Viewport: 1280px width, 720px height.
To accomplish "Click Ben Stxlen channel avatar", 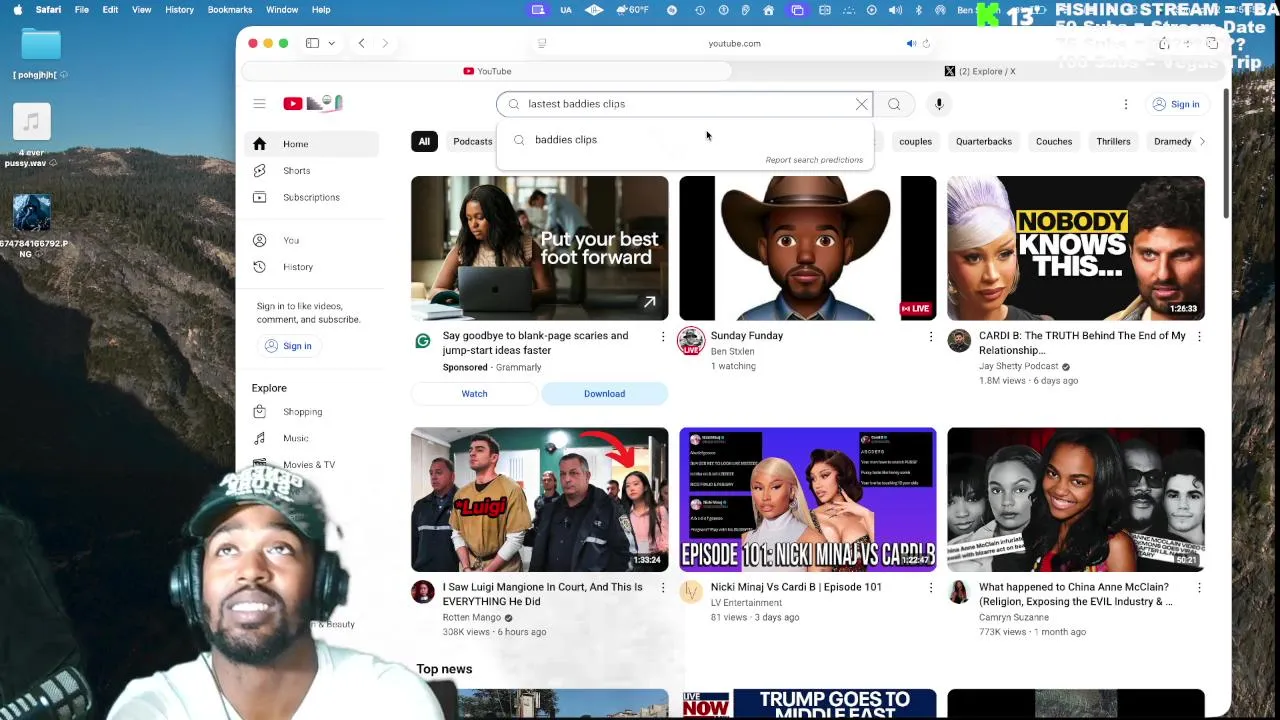I will (691, 341).
